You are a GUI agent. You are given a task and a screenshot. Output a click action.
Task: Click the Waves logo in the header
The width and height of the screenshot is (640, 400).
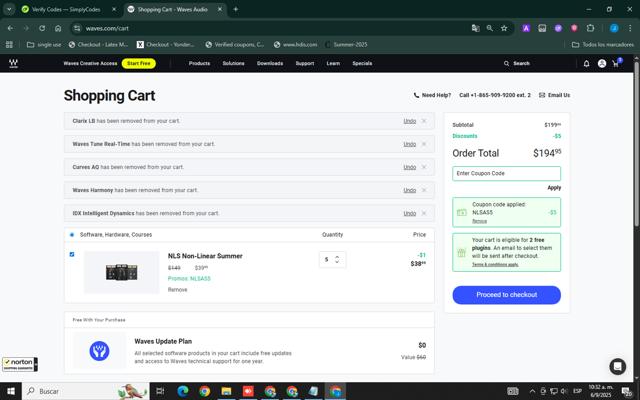tap(13, 63)
